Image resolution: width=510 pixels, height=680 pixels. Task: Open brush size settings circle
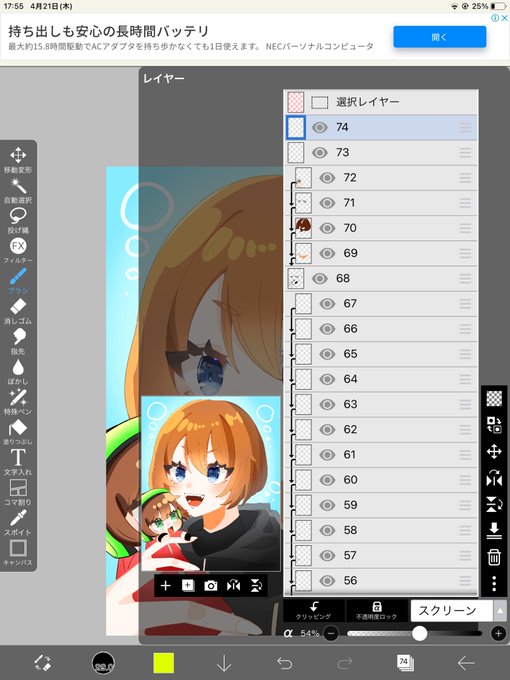(x=103, y=663)
